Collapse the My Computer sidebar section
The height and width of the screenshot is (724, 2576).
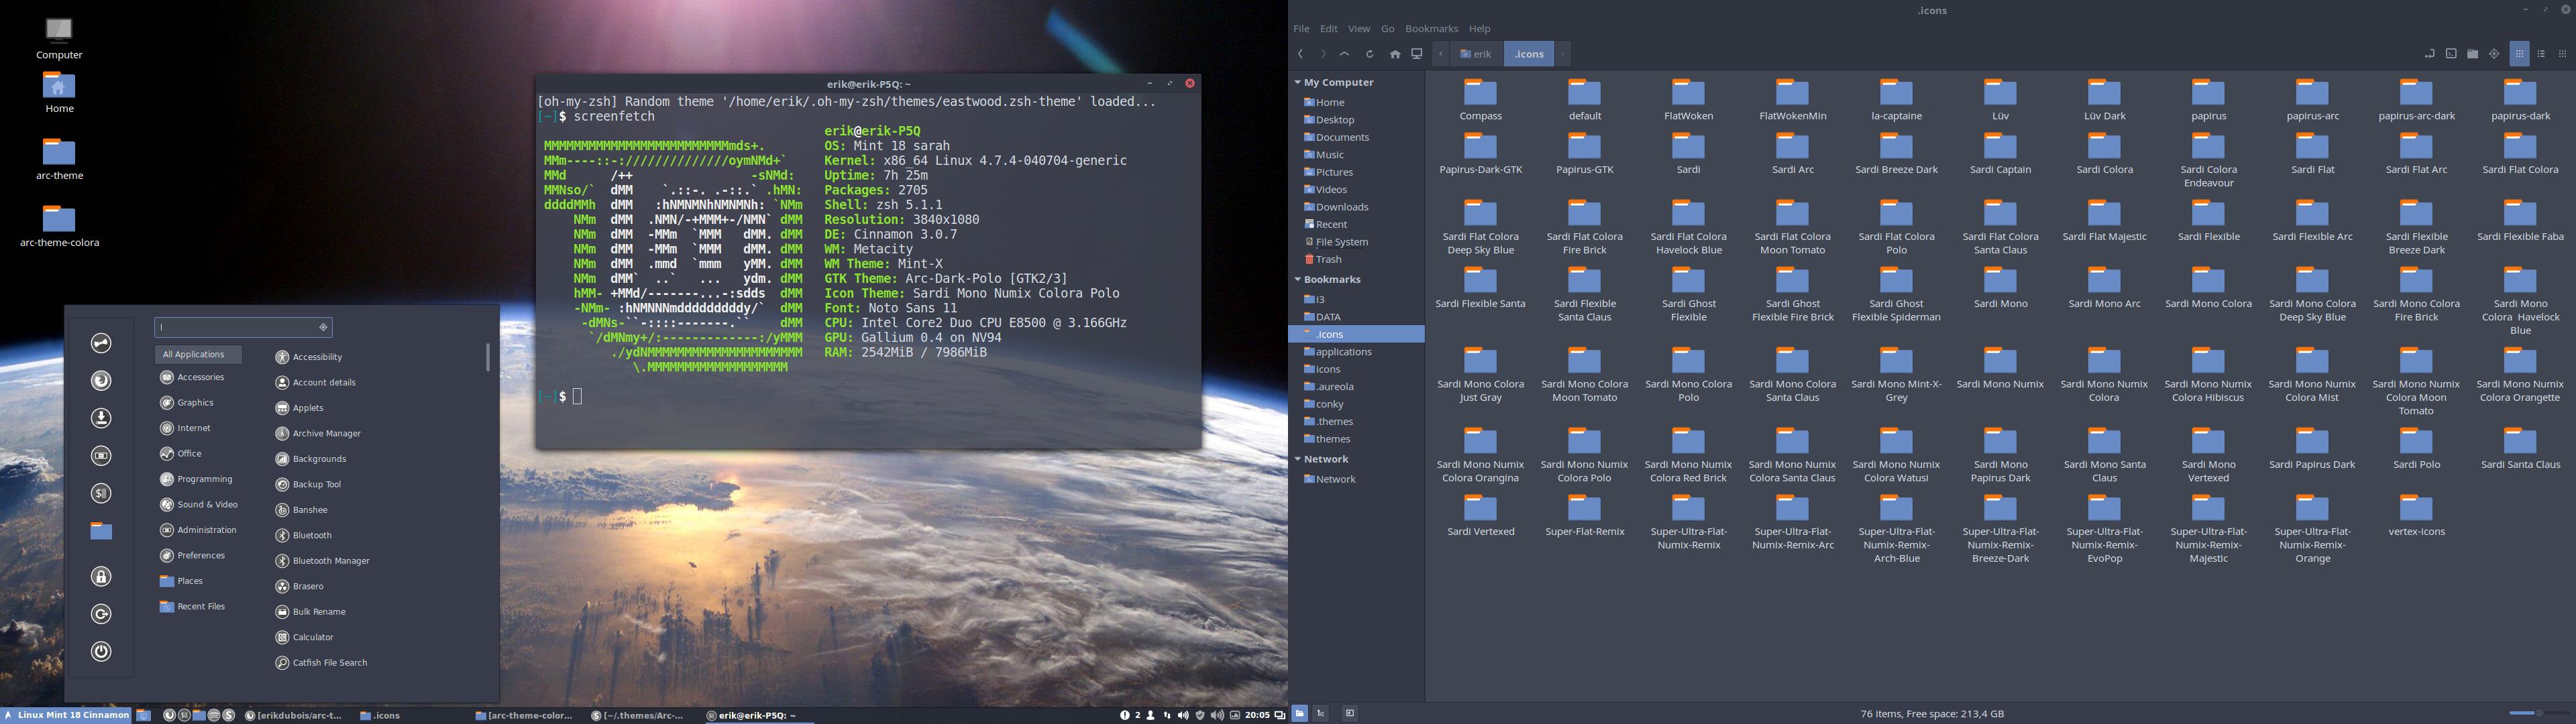point(1297,82)
